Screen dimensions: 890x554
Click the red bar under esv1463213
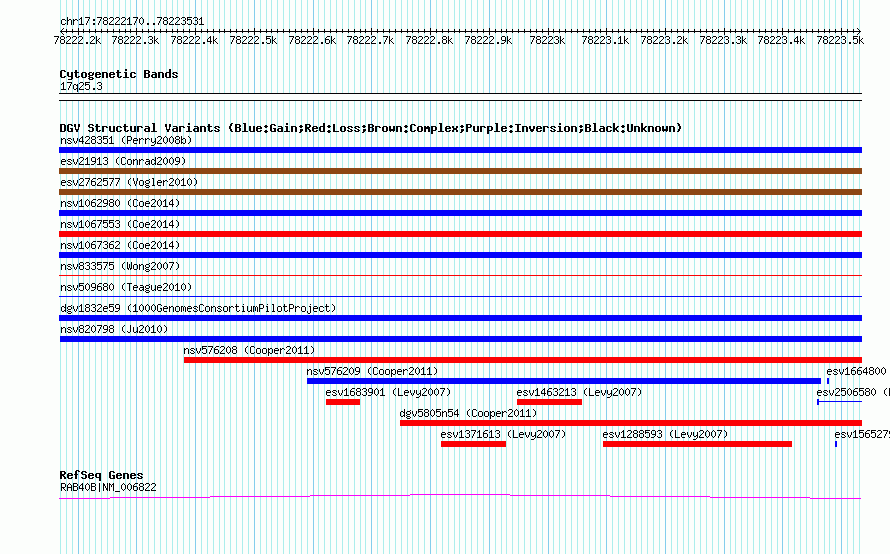[x=549, y=402]
